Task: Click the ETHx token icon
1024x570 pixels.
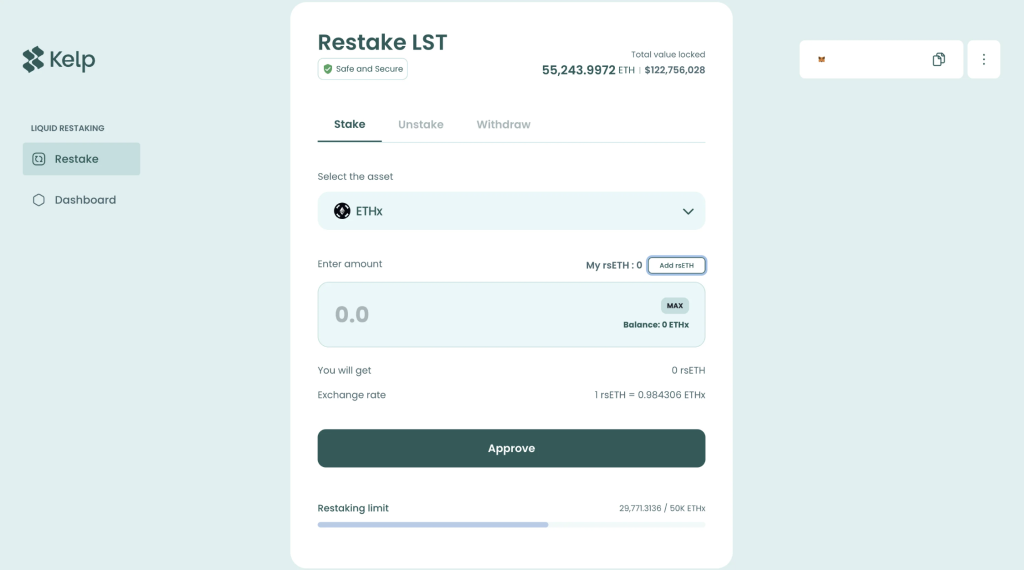Action: (342, 211)
